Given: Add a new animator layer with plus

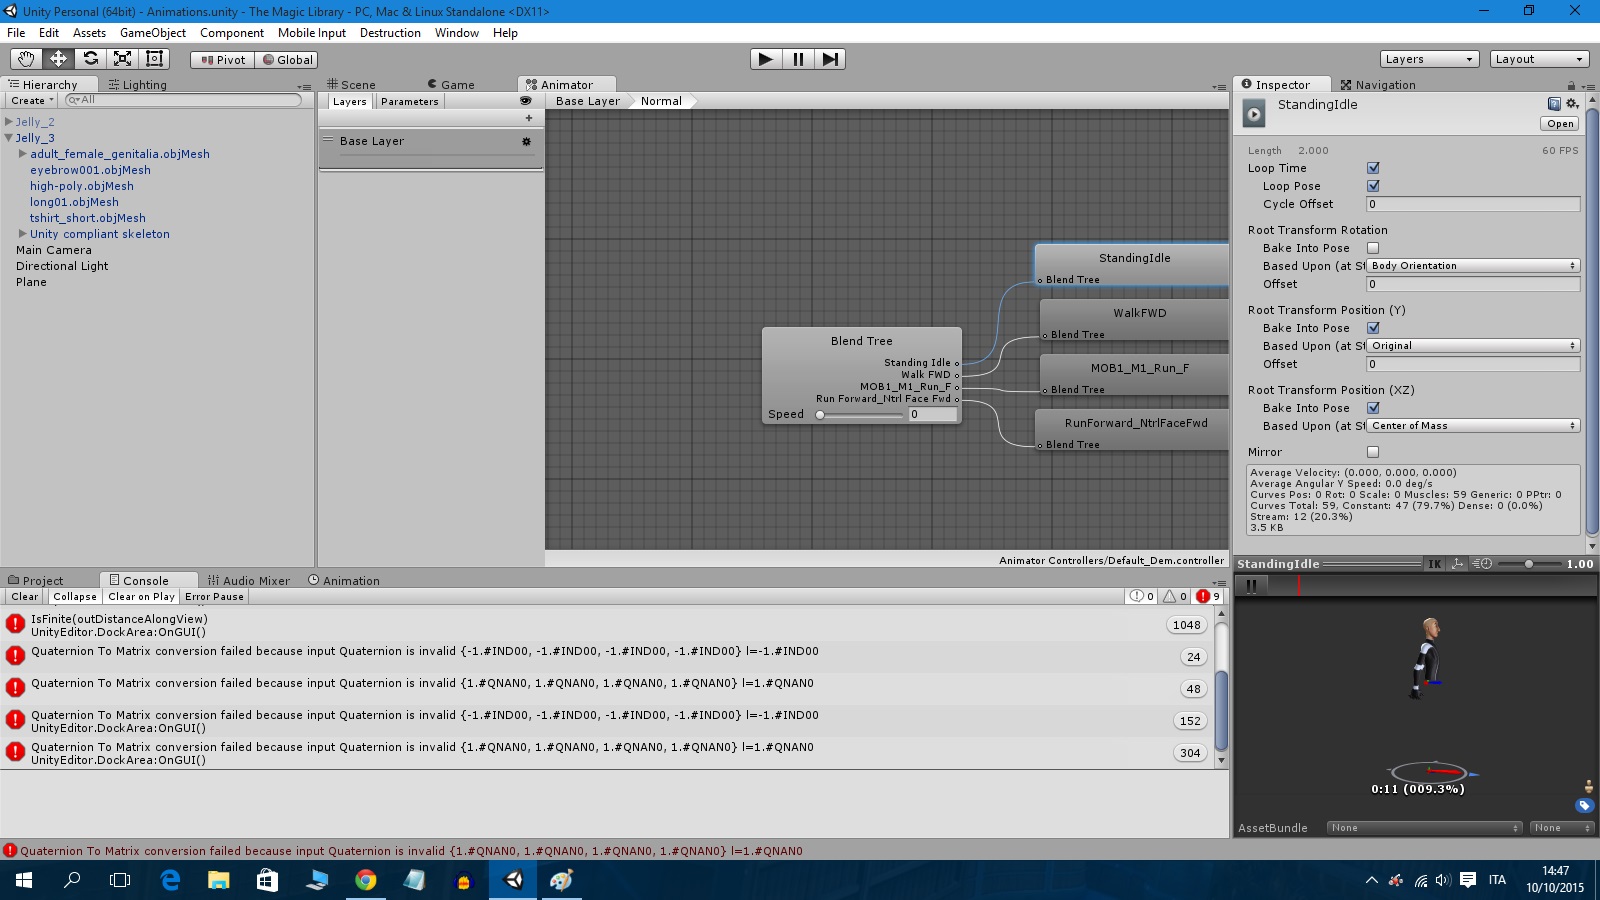Looking at the screenshot, I should (x=529, y=118).
